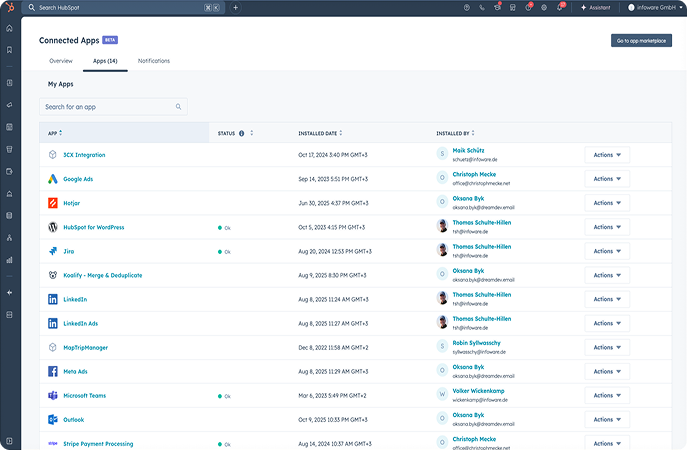Open the Automation hierarchy icon in sidebar
This screenshot has height=450, width=687.
(x=10, y=237)
